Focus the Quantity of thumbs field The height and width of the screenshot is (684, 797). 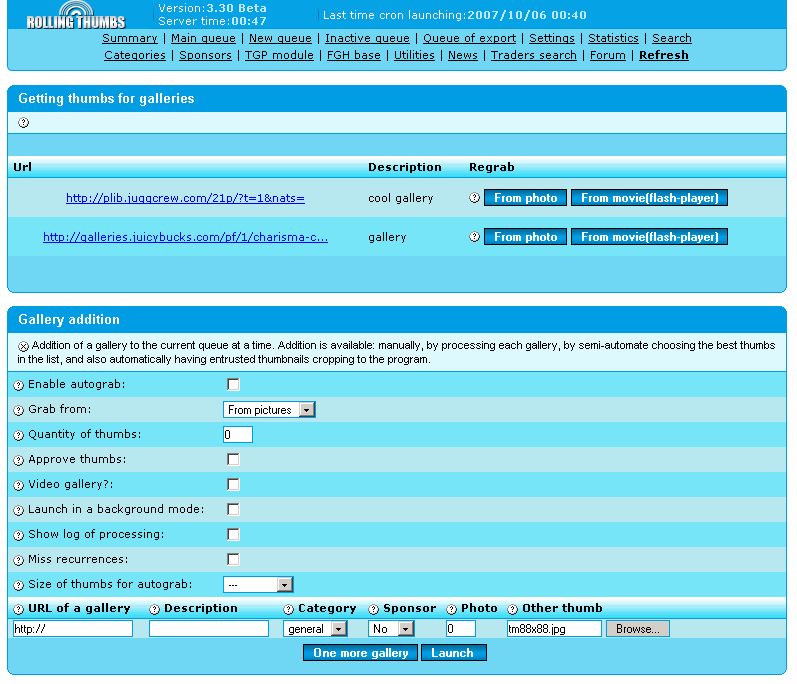[238, 434]
